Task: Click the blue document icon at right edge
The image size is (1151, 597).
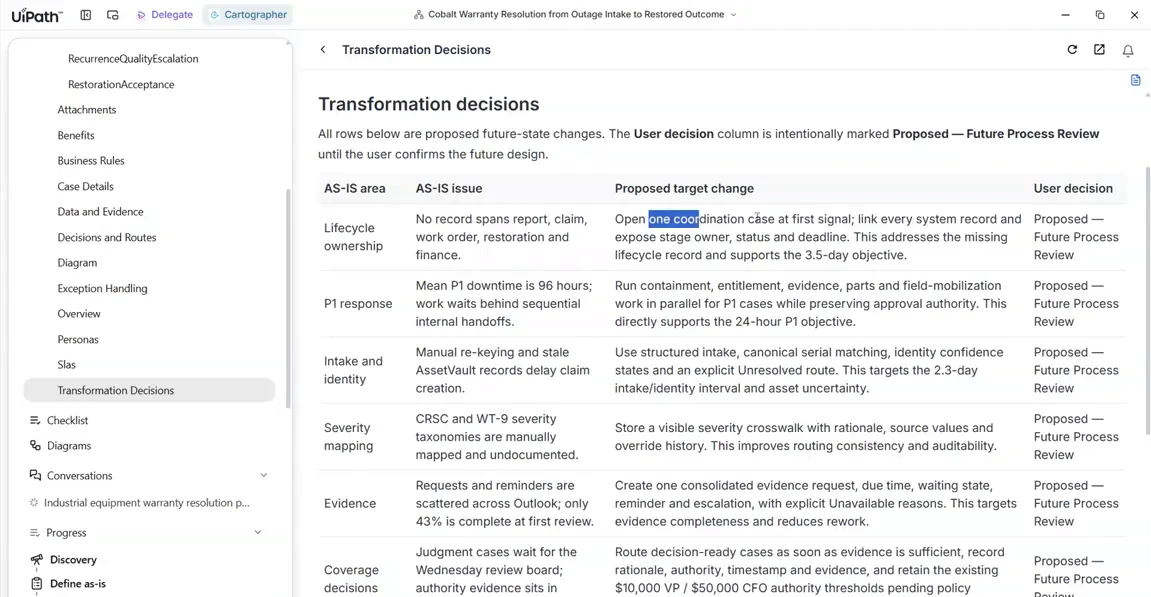Action: click(1136, 80)
